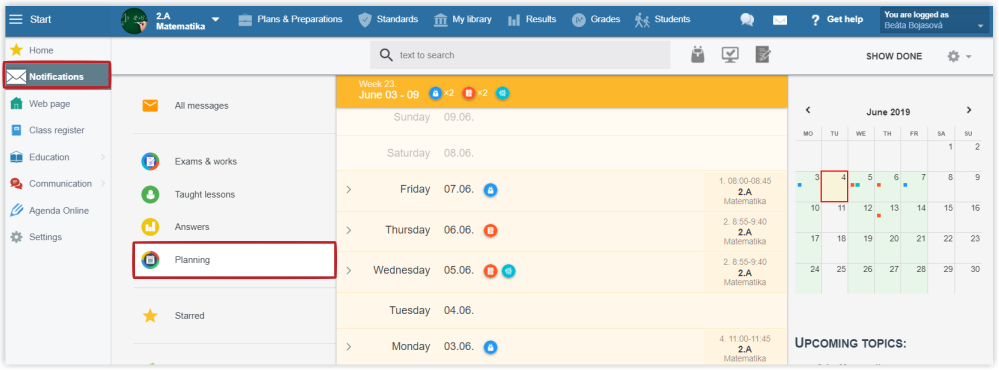Toggle SHOW DONE option
The image size is (999, 370).
click(x=894, y=56)
